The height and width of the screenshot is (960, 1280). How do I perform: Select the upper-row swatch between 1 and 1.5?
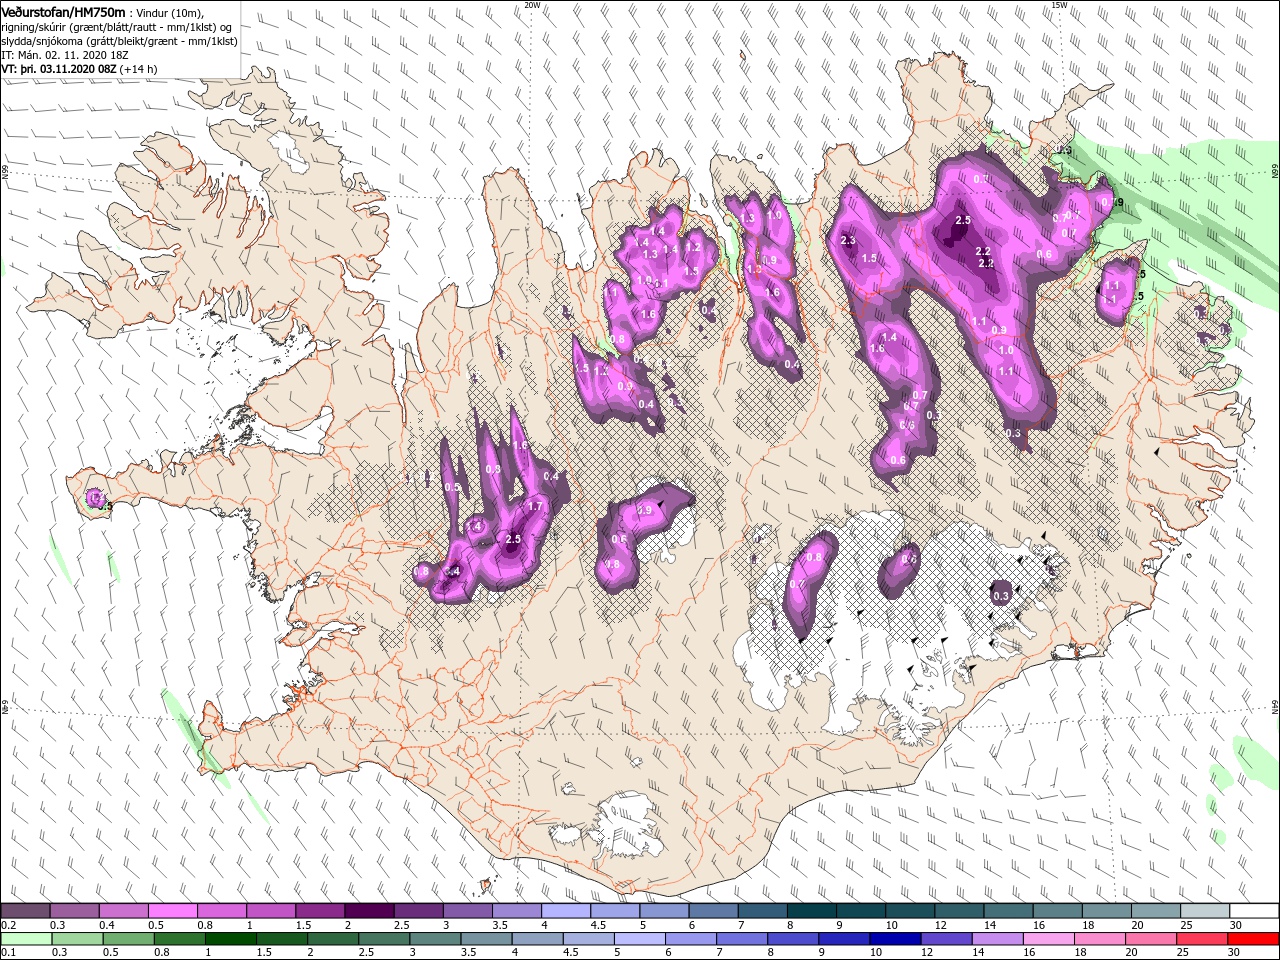(x=270, y=911)
